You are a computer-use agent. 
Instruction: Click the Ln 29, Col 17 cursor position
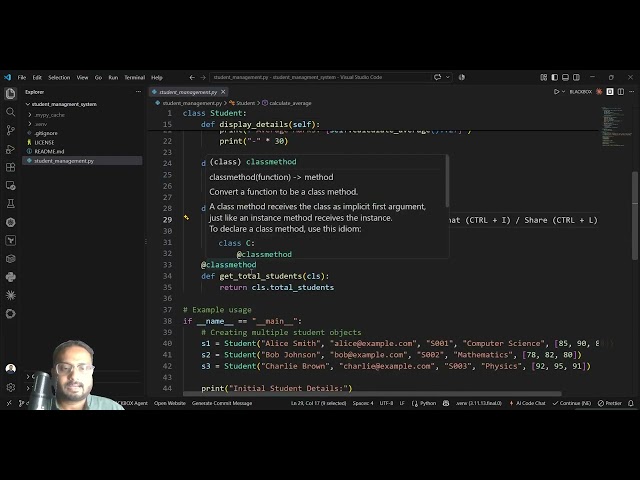pyautogui.click(x=318, y=403)
